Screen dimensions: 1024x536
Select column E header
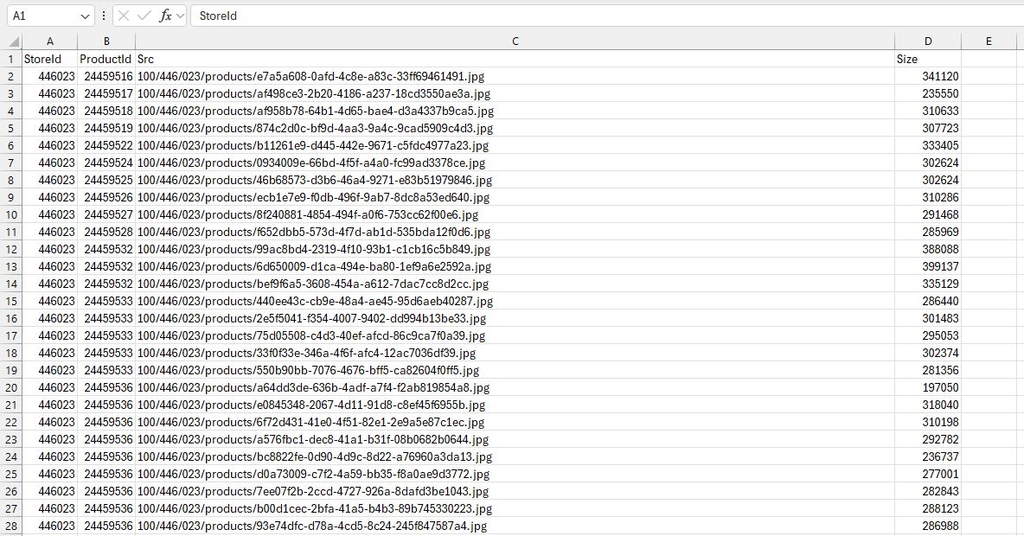tap(988, 41)
